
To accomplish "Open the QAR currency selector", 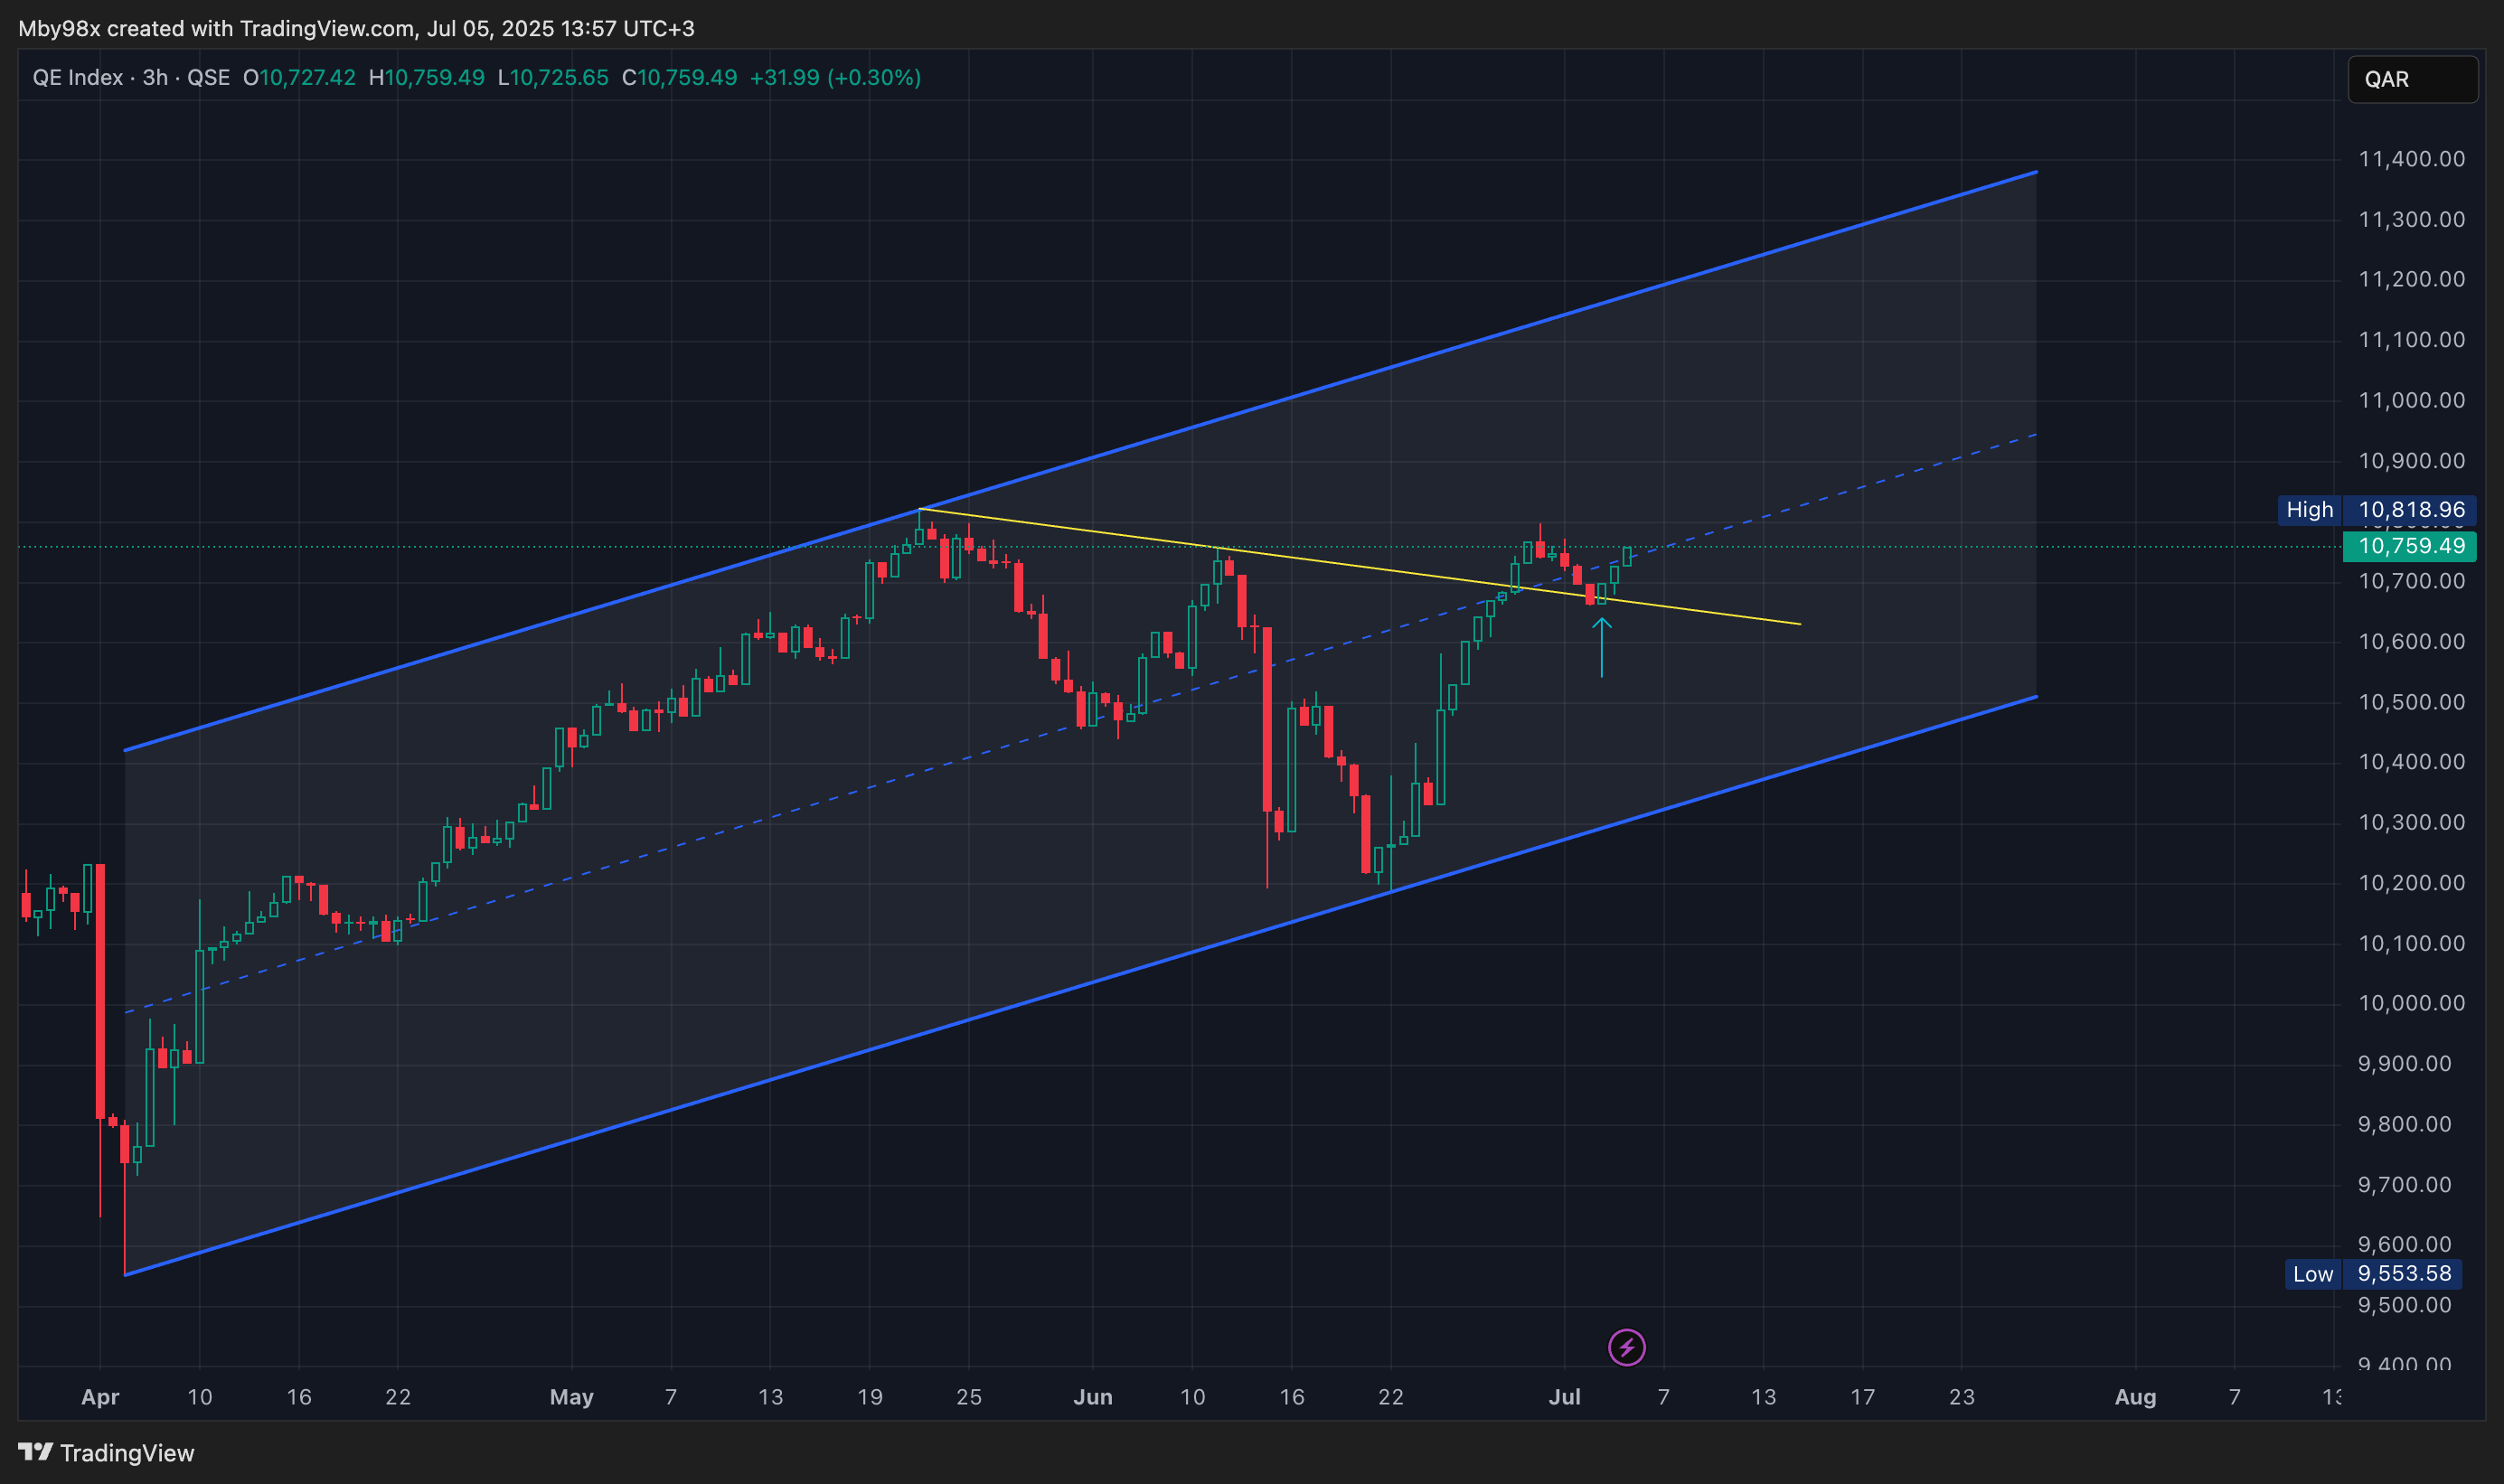I will coord(2412,79).
